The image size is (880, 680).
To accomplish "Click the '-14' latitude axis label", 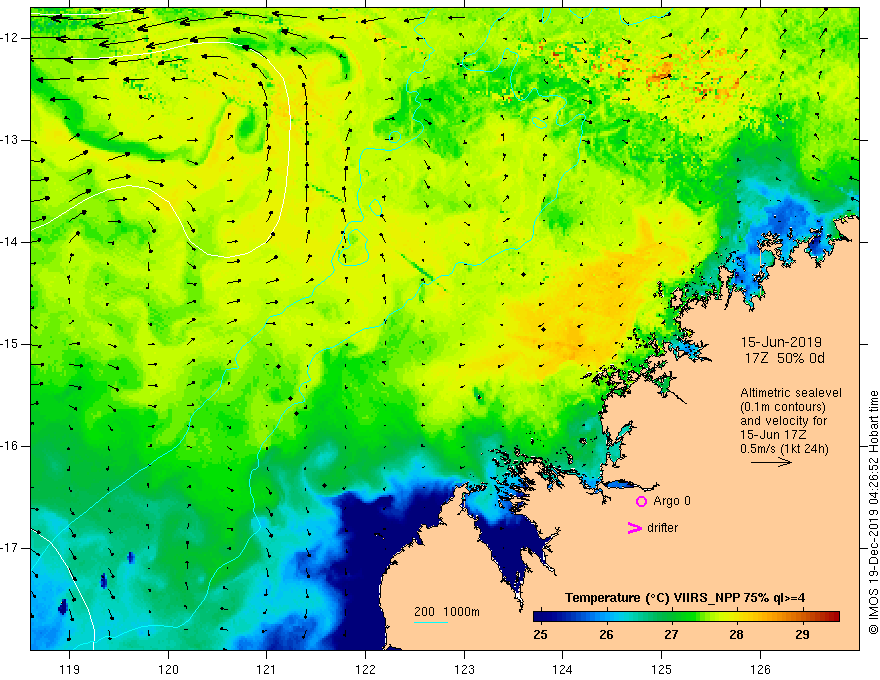I will coord(11,242).
